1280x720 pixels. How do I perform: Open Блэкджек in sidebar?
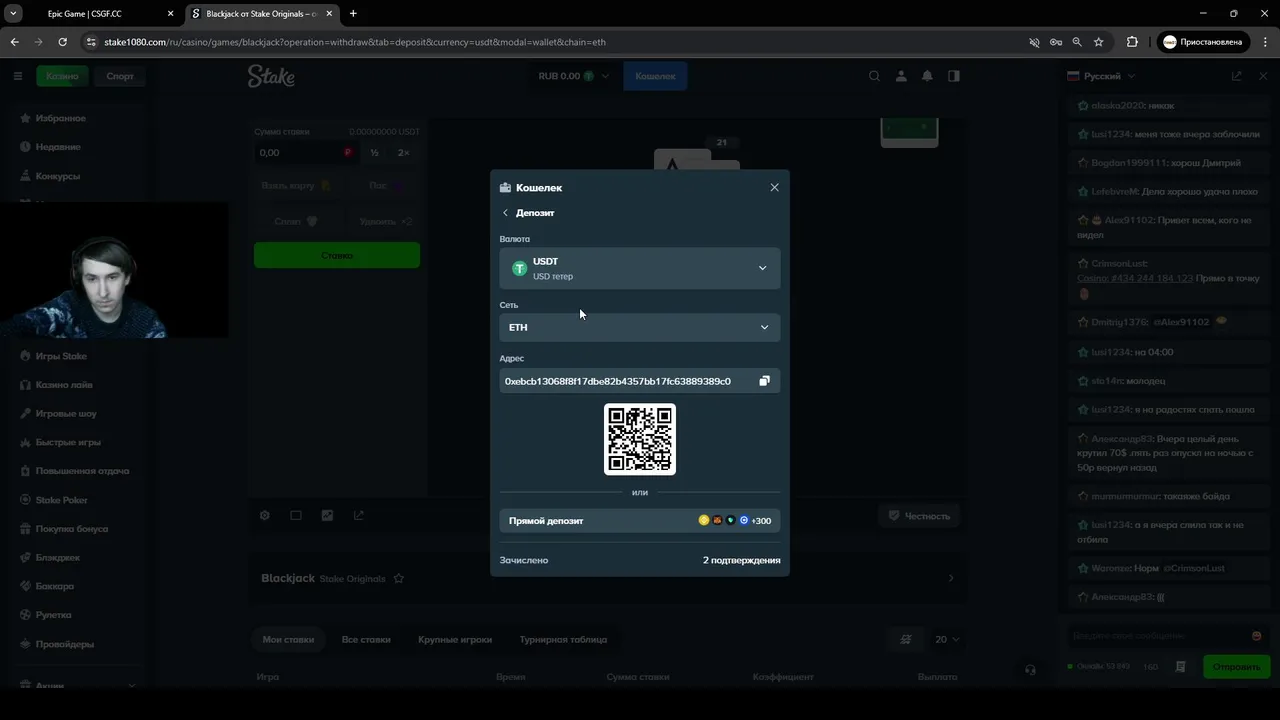click(x=57, y=557)
